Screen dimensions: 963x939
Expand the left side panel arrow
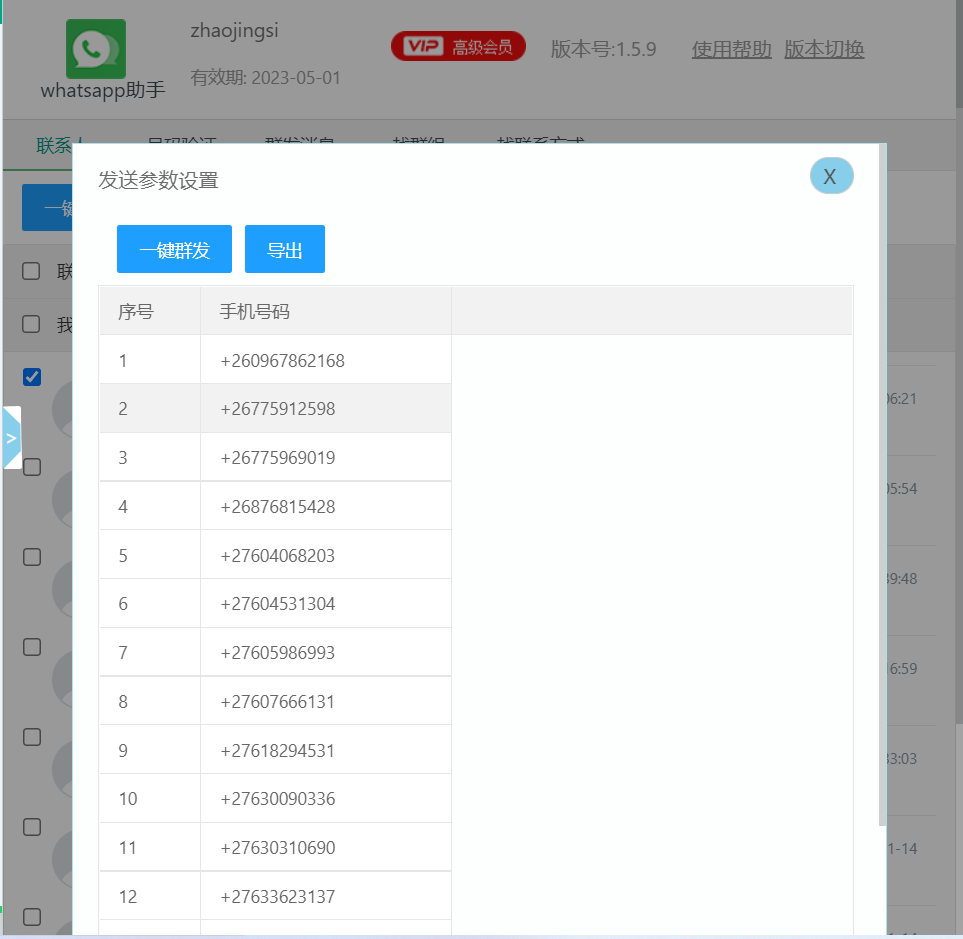tap(11, 438)
